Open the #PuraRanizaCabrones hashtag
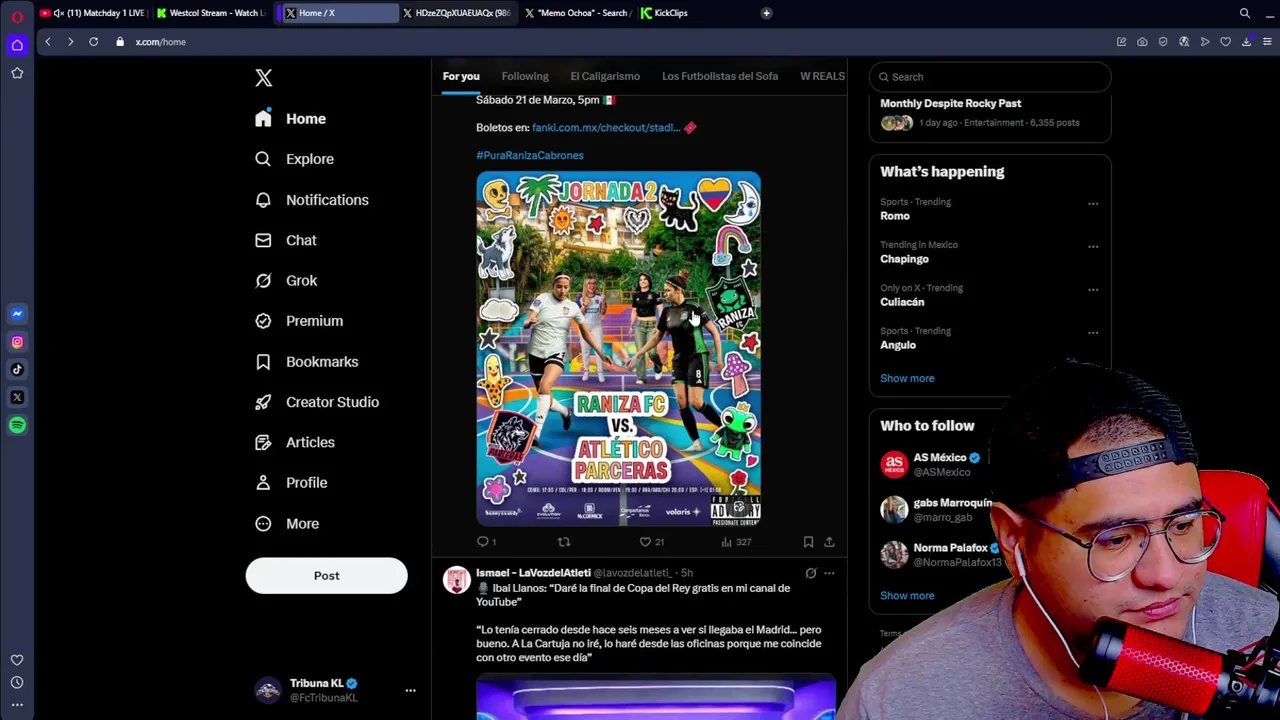Screen dimensions: 1280x720 (530, 156)
